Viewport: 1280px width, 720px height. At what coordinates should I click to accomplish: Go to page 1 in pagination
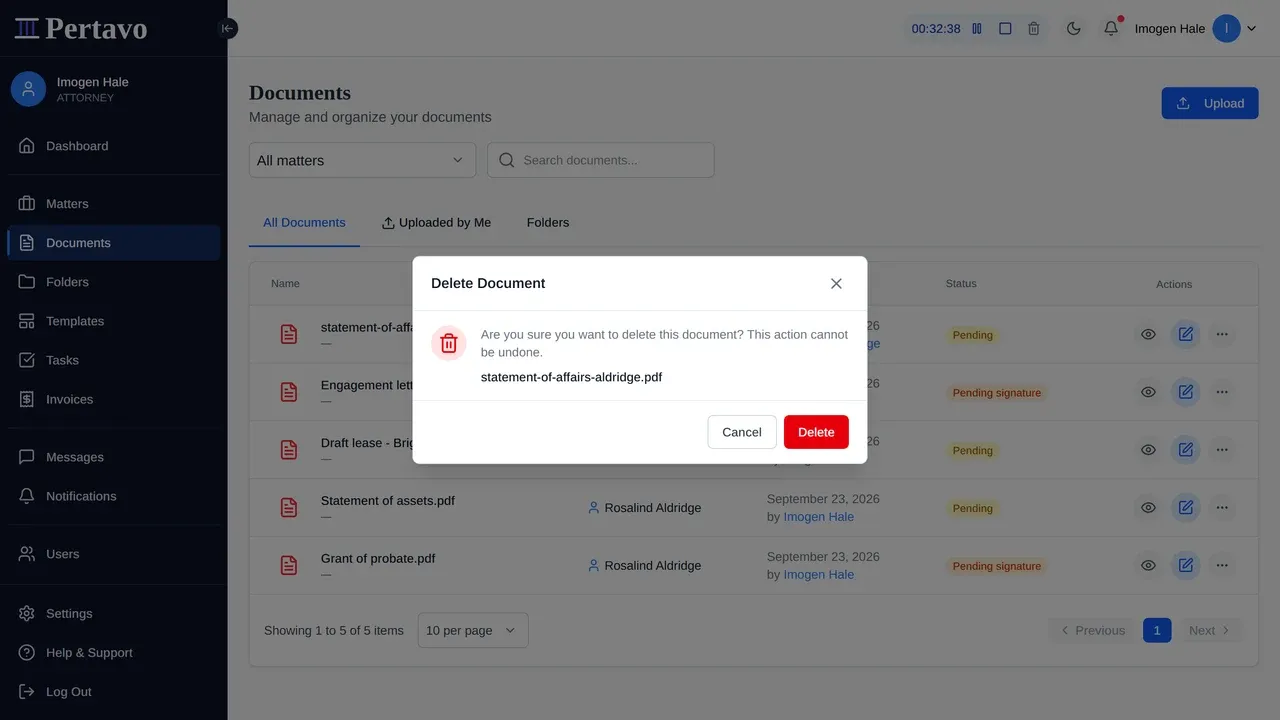[x=1157, y=630]
